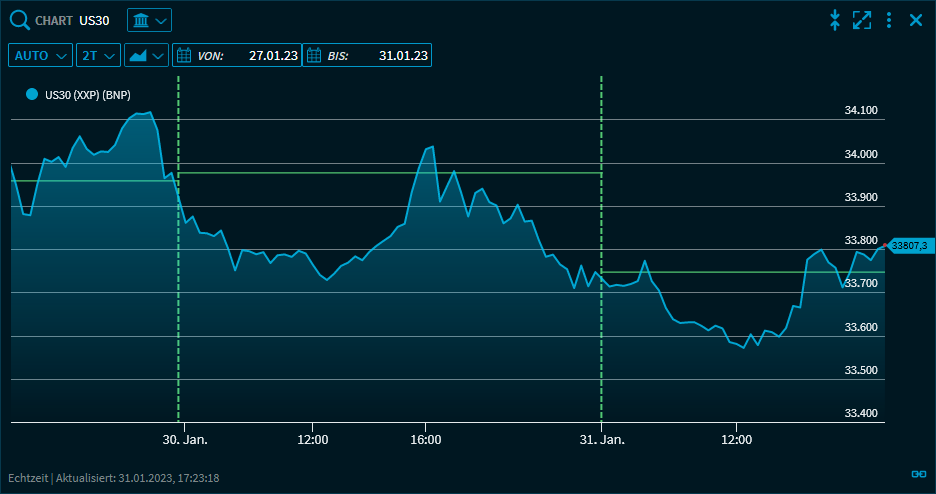
Task: Click the BIS calendar icon
Action: (x=314, y=56)
